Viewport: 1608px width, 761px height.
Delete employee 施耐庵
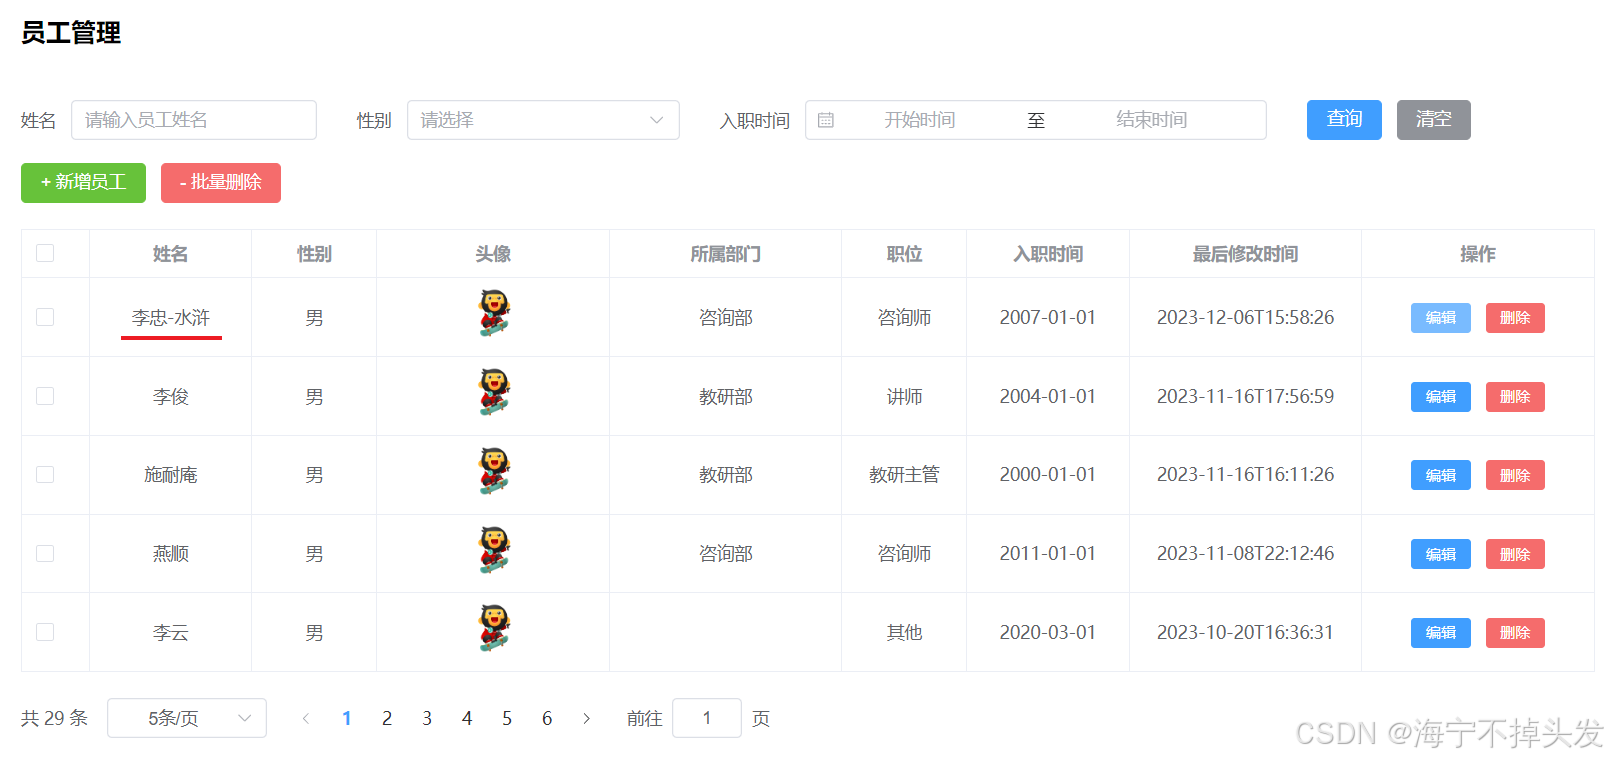[1515, 475]
